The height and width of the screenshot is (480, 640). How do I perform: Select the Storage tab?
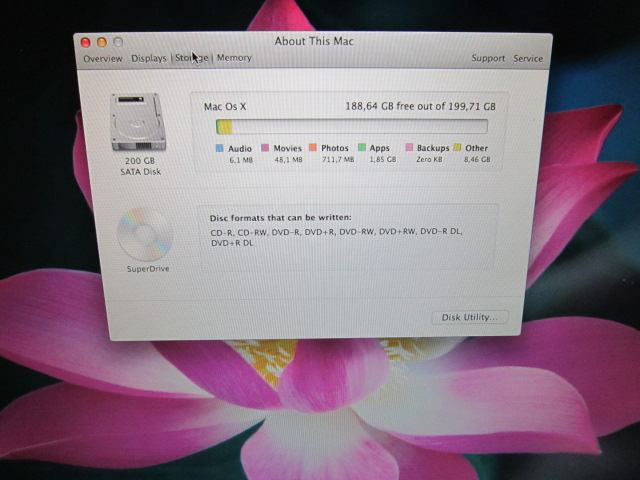click(x=192, y=58)
